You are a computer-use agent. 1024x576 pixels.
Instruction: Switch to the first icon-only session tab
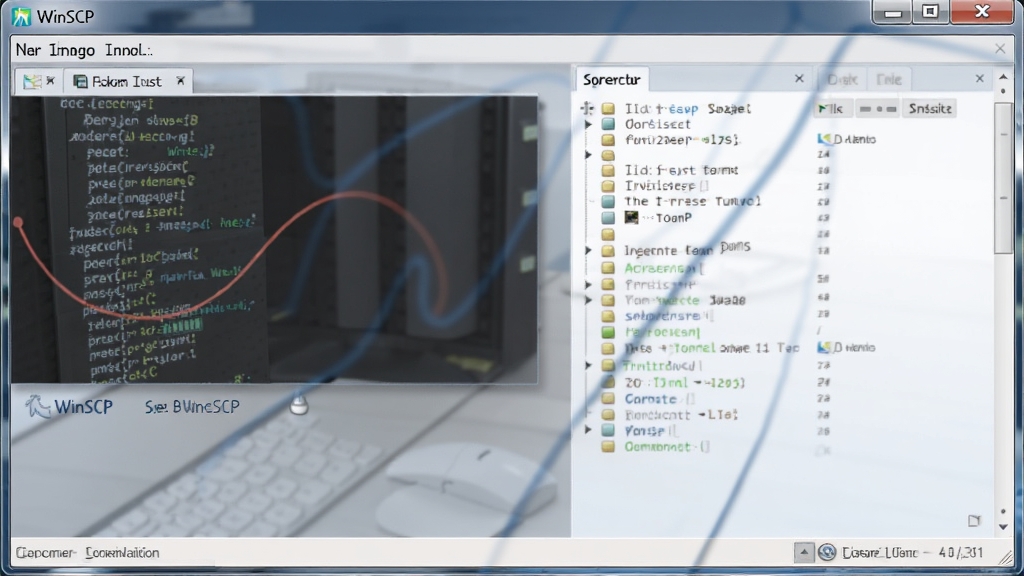tap(32, 81)
